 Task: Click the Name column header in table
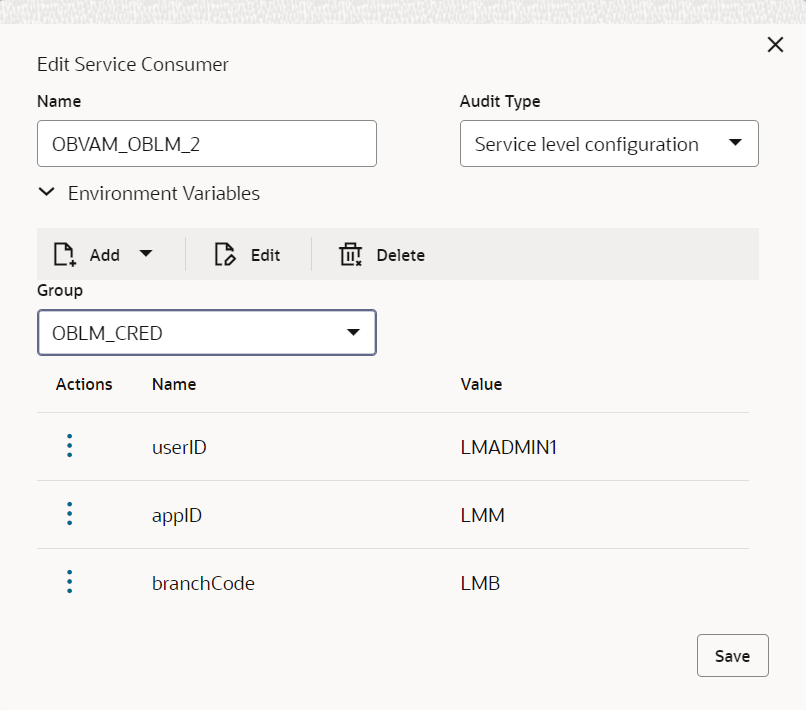tap(174, 384)
